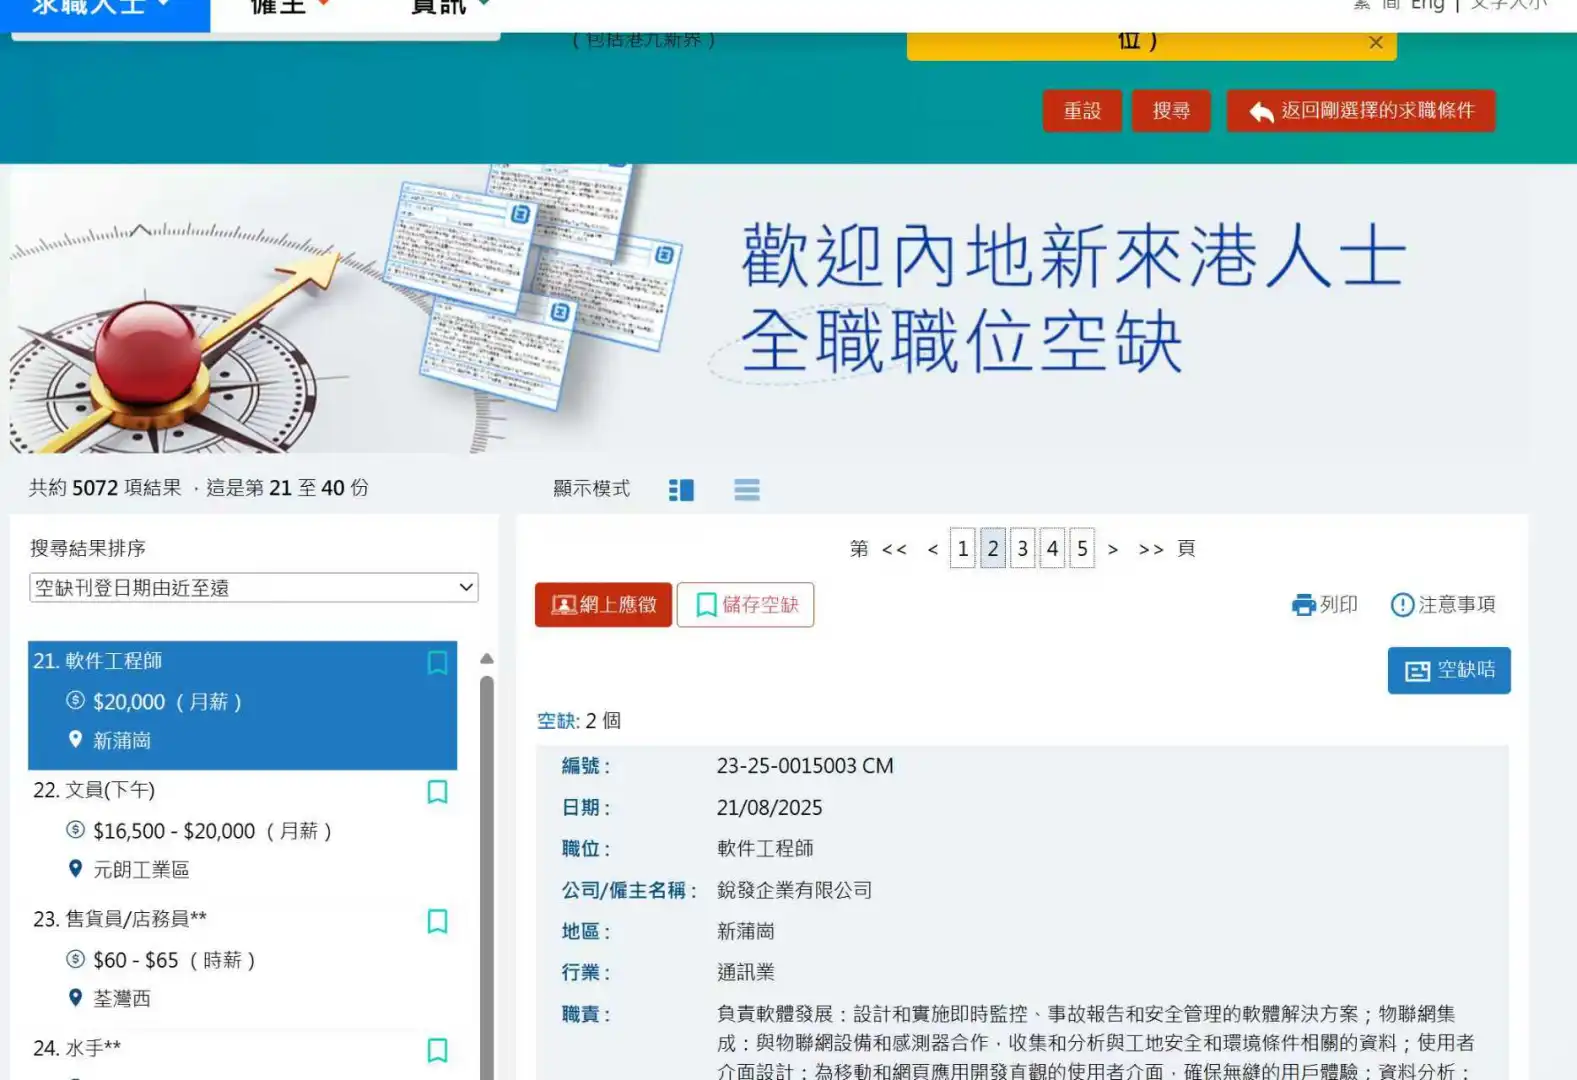
Task: Expand the 僱主 menu
Action: pos(289,8)
